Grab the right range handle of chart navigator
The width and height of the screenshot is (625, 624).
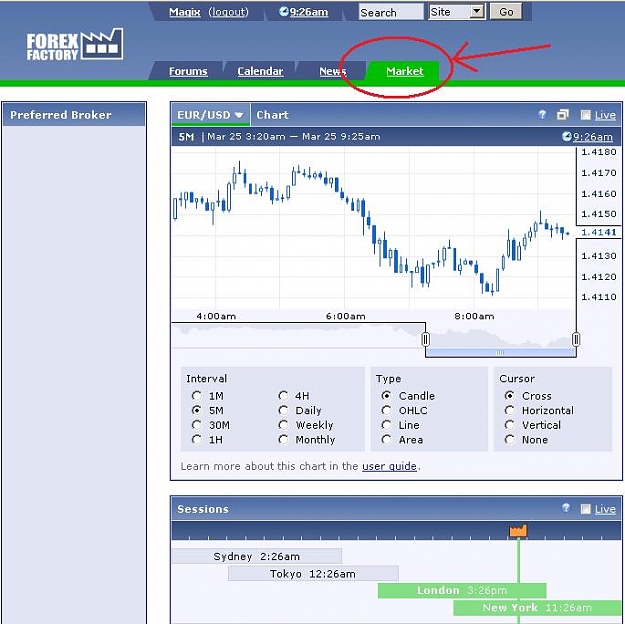[x=576, y=339]
